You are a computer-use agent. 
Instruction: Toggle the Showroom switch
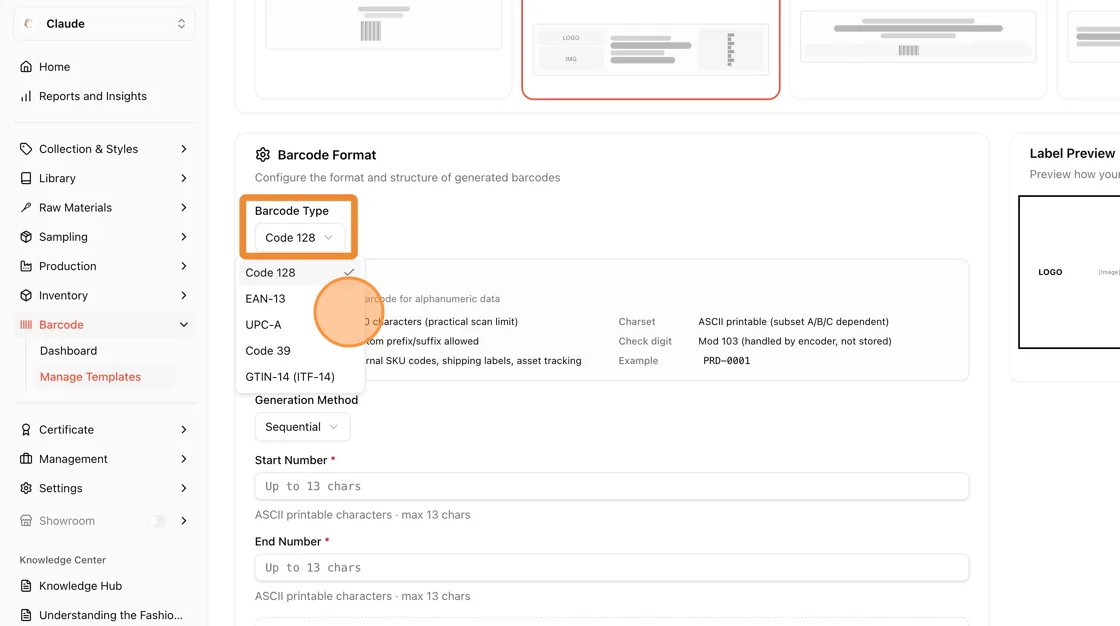tap(156, 521)
